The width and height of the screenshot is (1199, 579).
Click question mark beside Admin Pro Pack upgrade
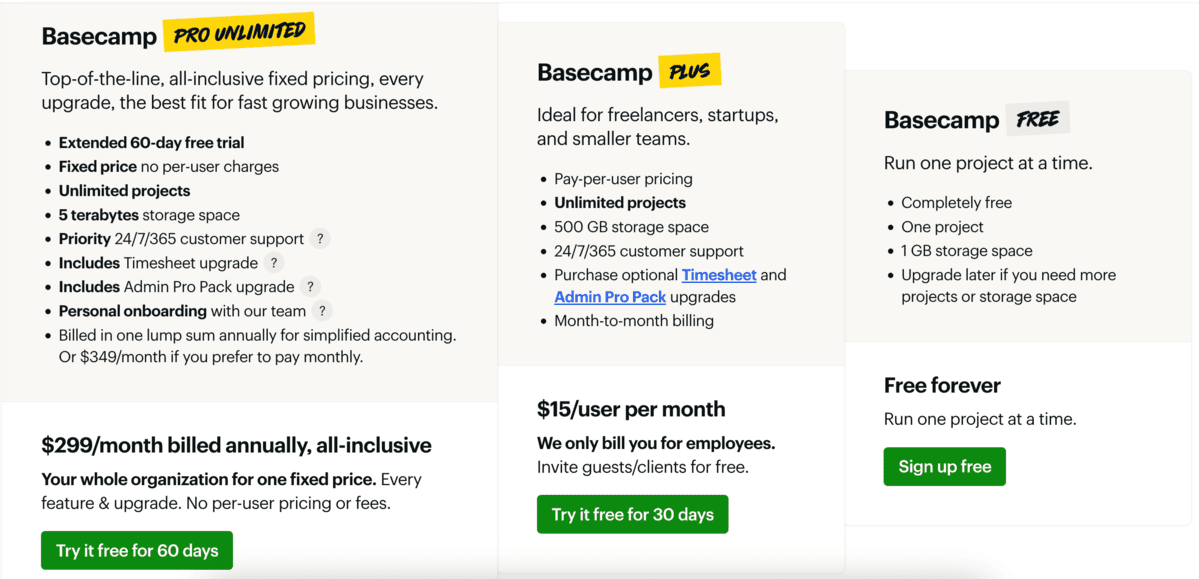[x=311, y=287]
